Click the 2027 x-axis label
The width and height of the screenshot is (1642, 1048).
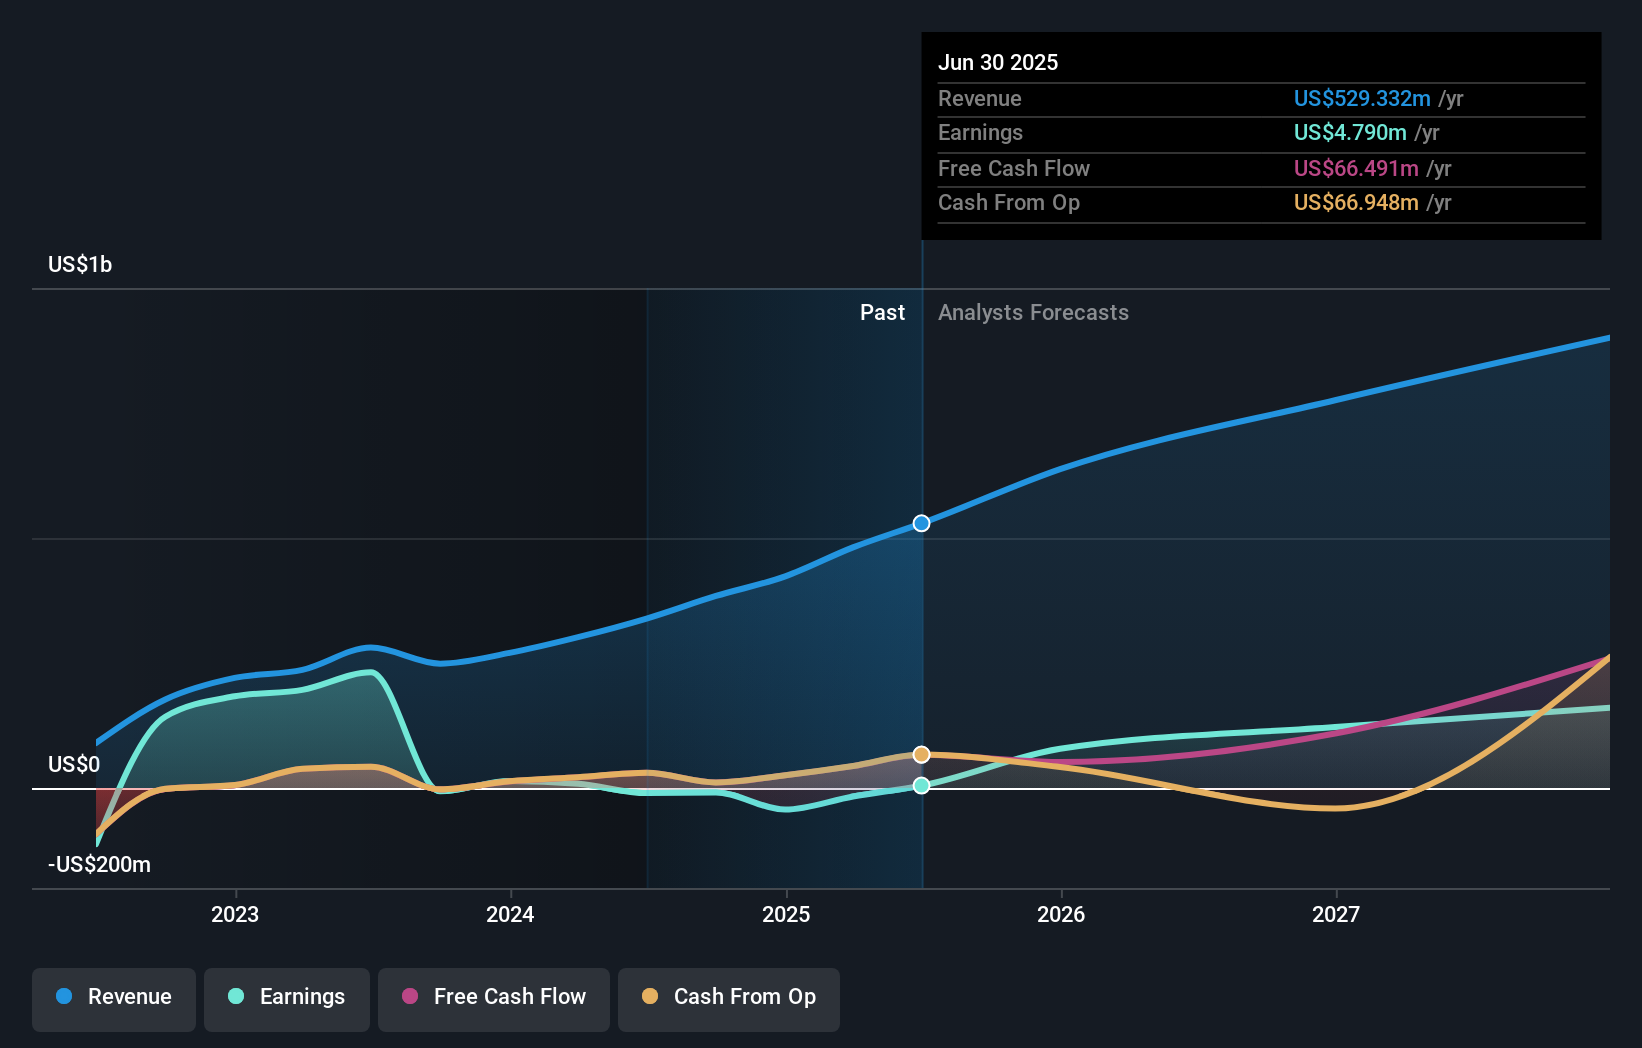[x=1336, y=915]
